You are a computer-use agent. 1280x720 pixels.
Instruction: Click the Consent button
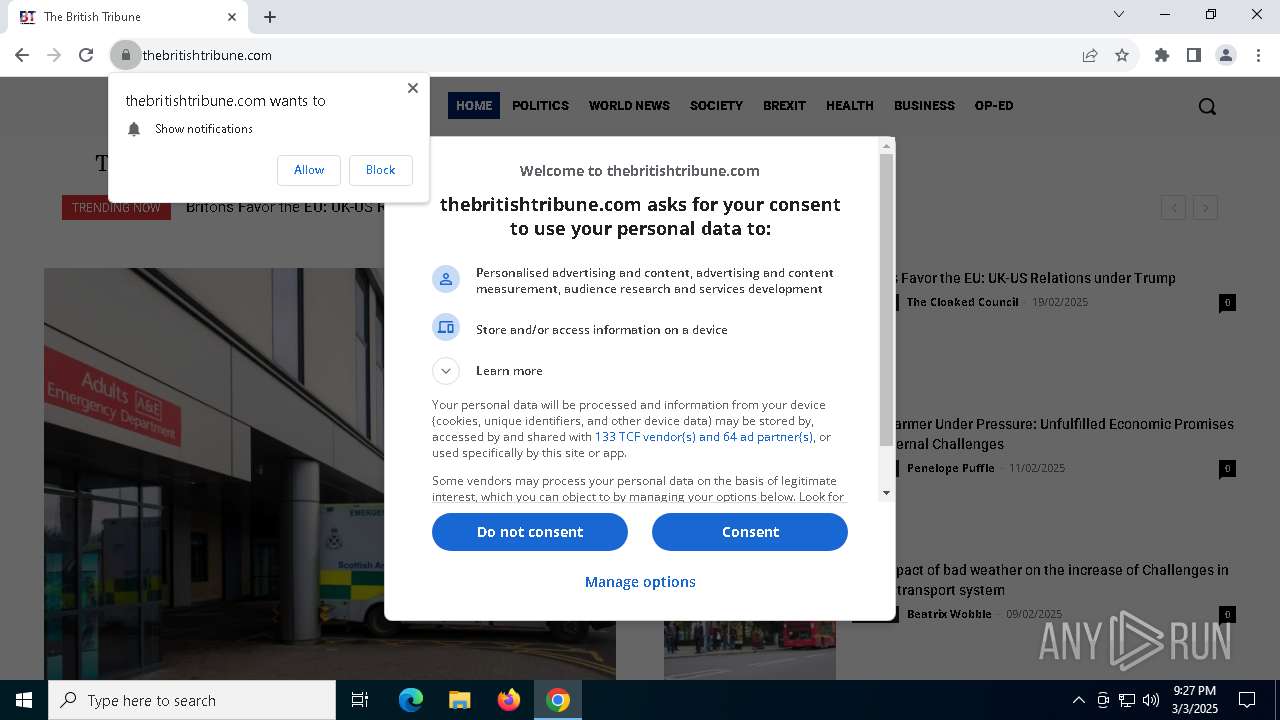pyautogui.click(x=750, y=532)
